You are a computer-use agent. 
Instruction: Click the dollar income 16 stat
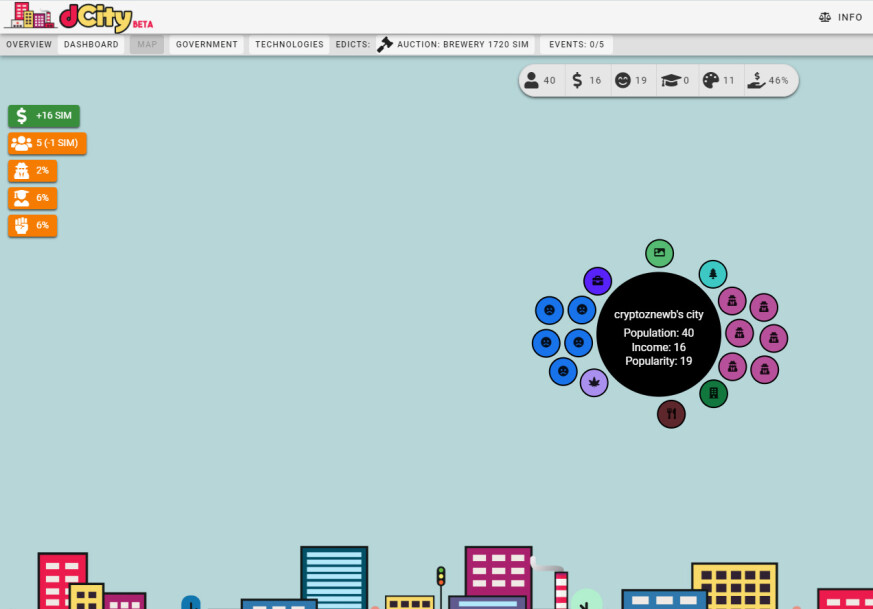(587, 80)
